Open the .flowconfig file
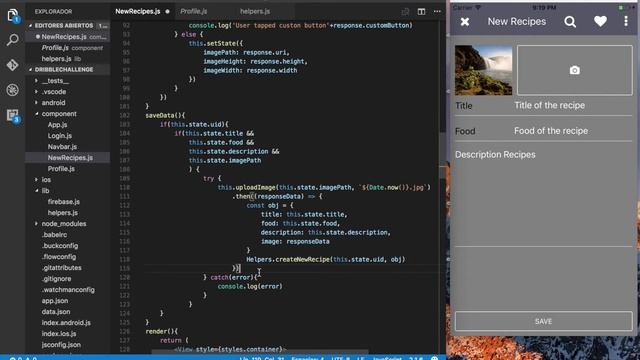 click(x=59, y=257)
